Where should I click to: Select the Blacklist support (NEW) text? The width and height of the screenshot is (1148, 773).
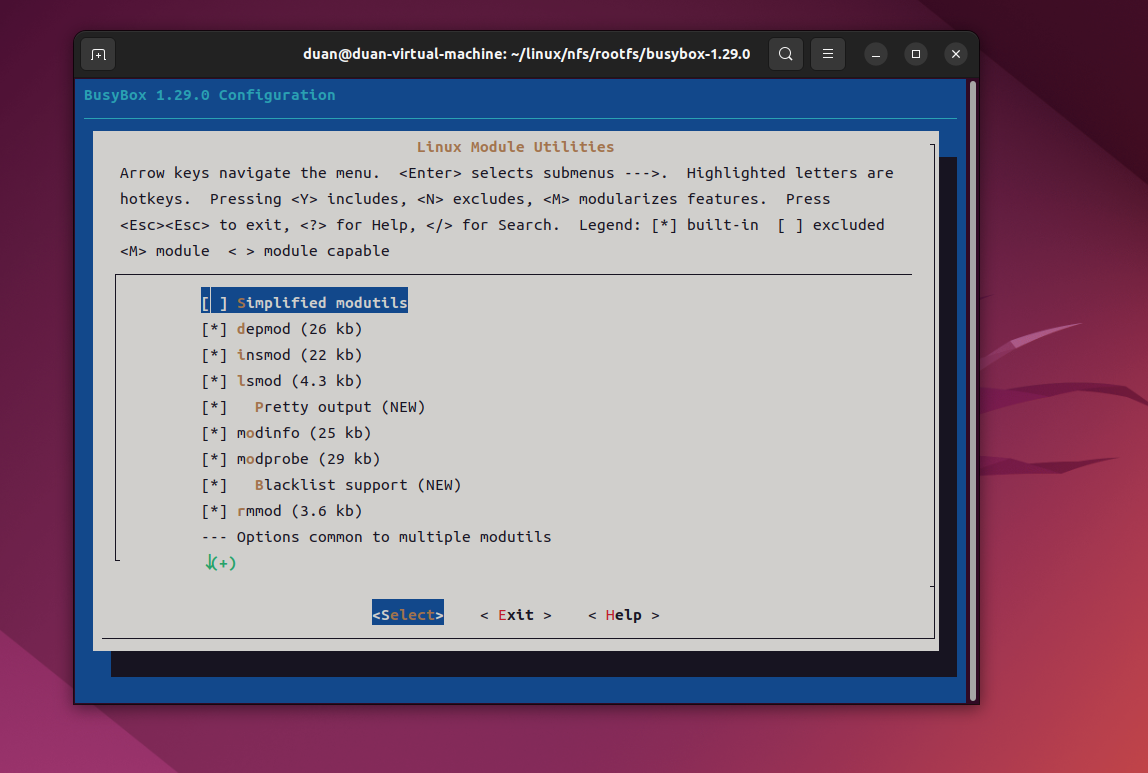(358, 485)
